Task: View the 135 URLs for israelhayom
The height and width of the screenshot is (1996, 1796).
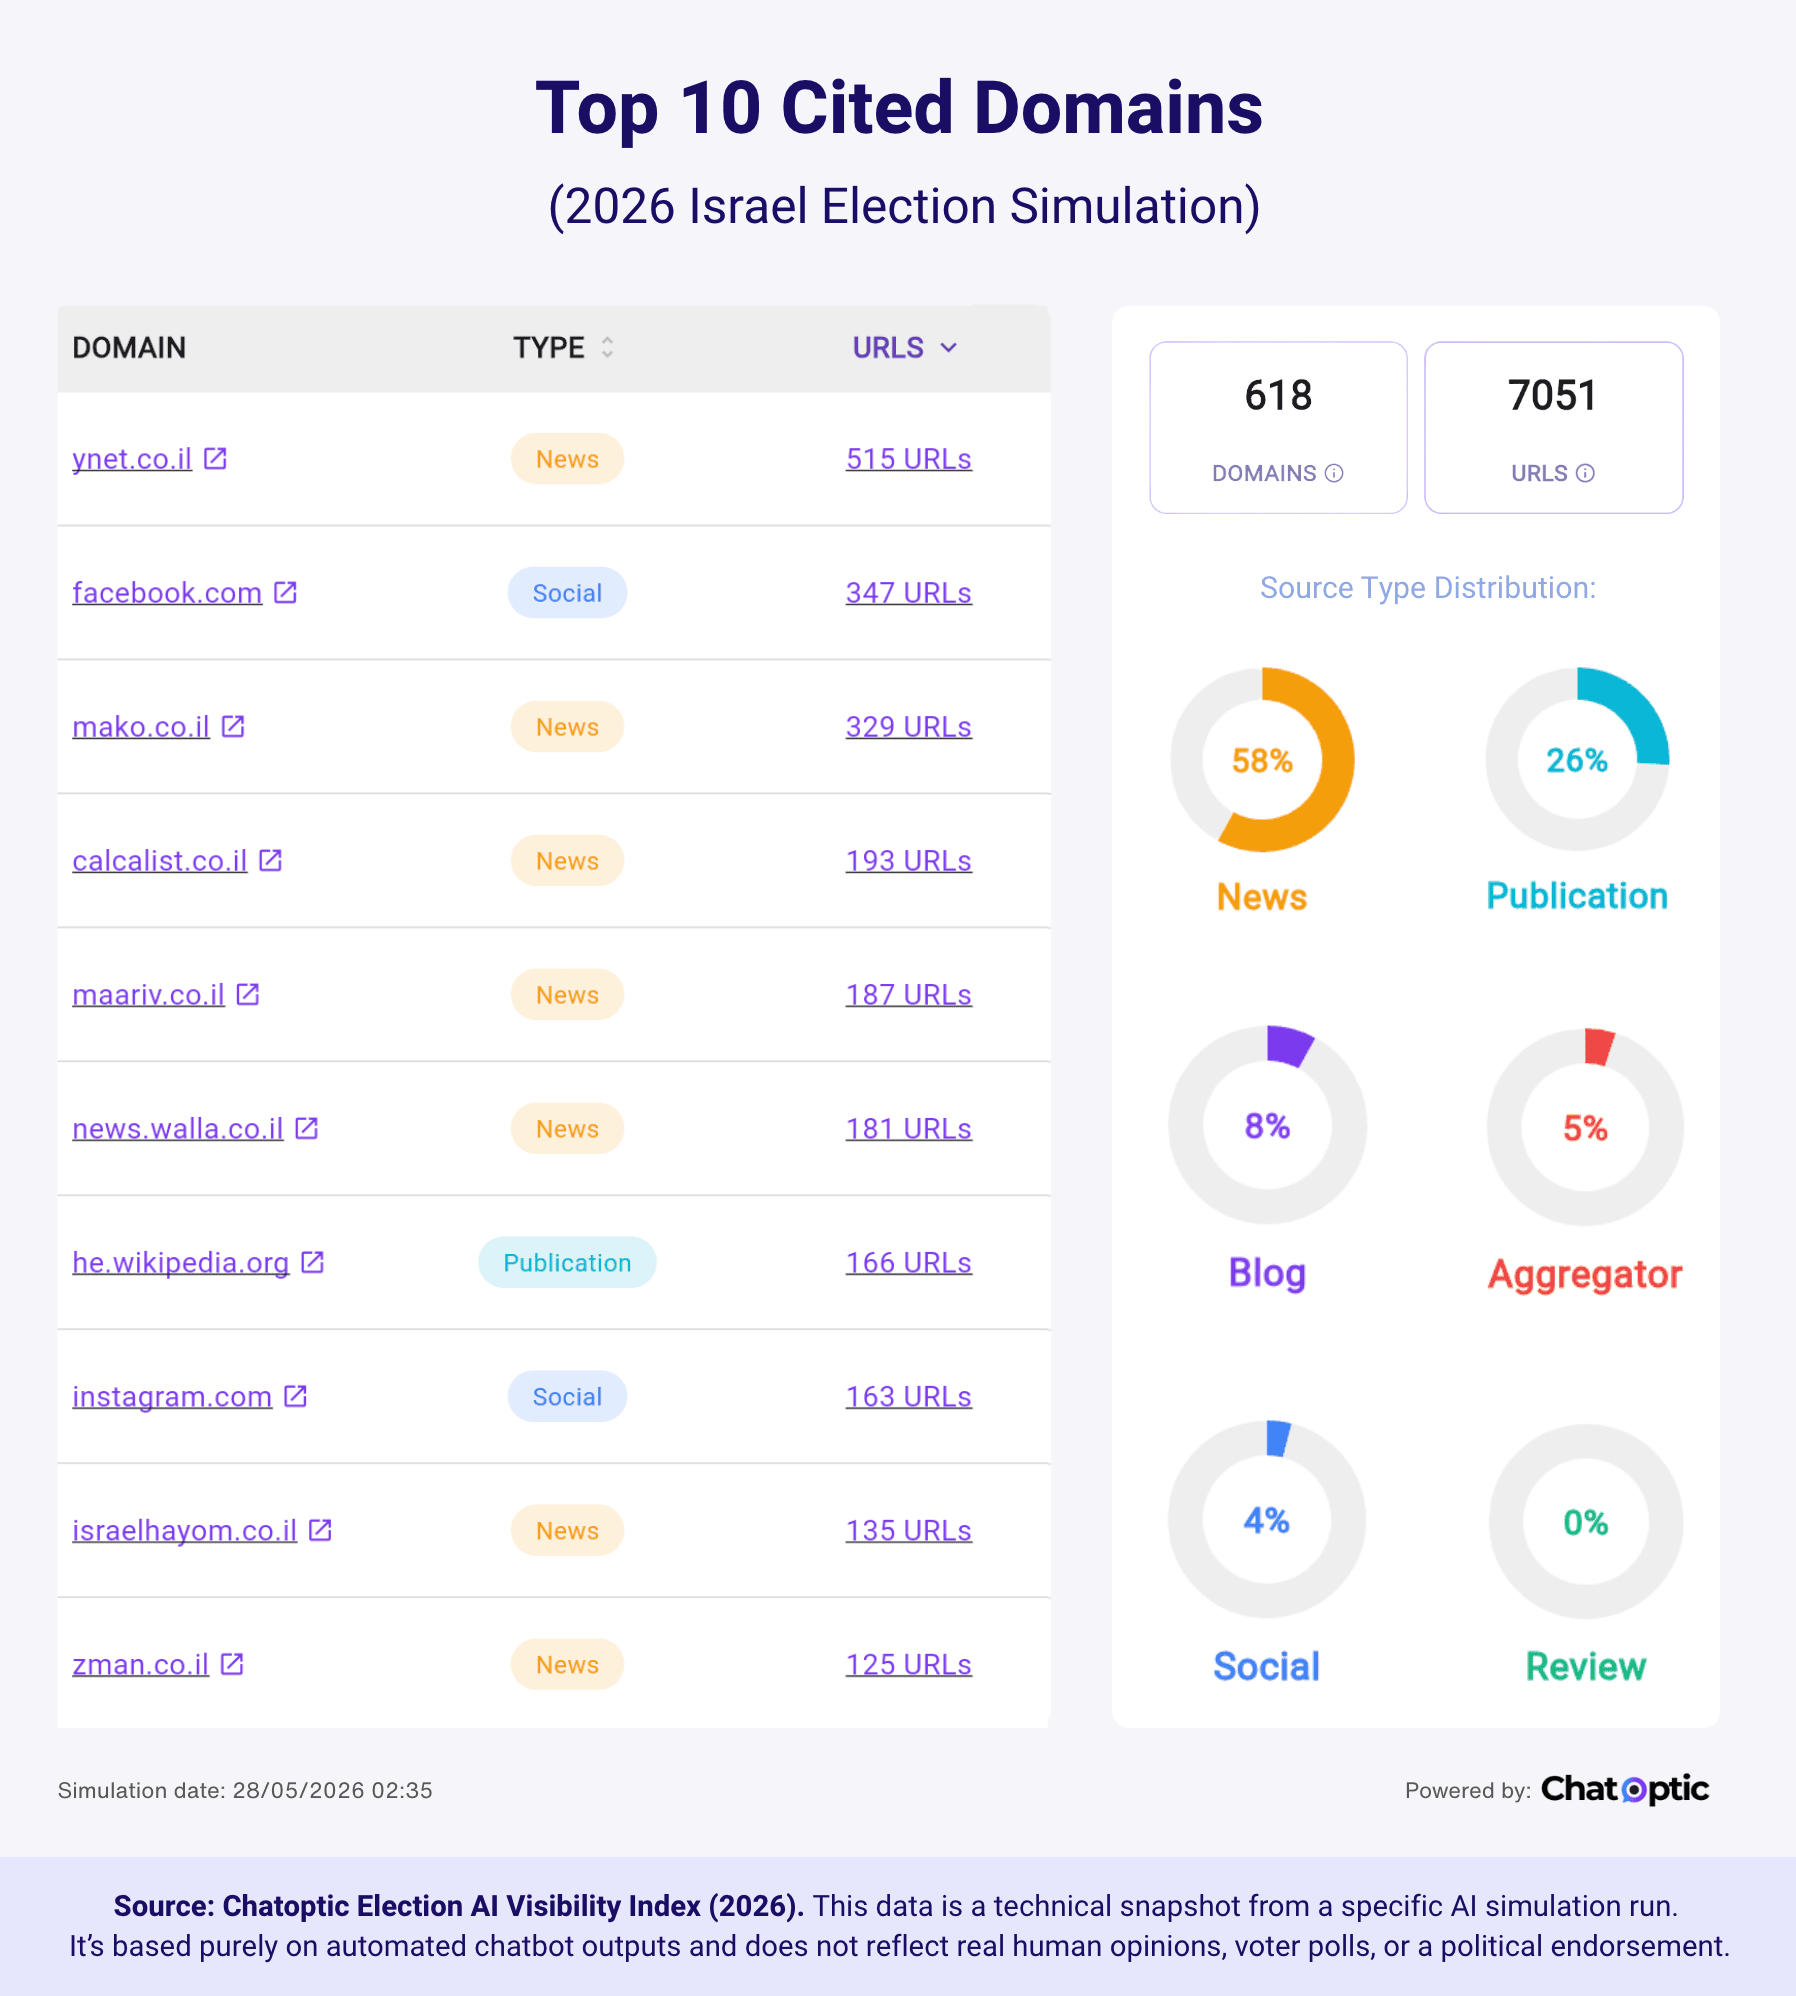Action: [909, 1531]
